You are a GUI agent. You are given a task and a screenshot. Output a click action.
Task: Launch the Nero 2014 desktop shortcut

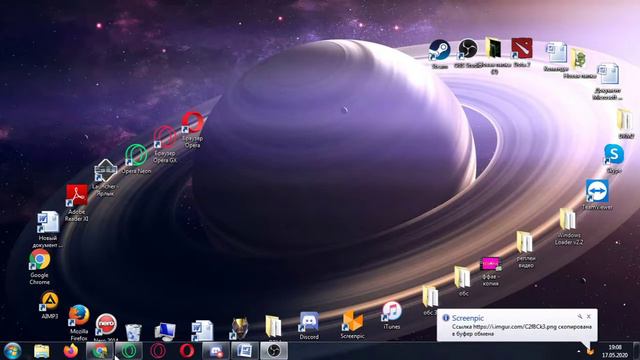click(106, 325)
